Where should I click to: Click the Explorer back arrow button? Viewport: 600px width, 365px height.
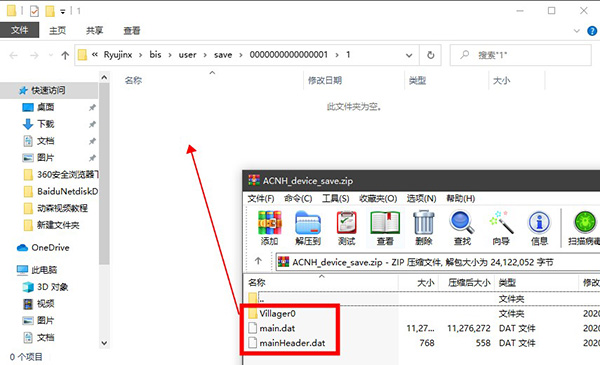tap(13, 55)
